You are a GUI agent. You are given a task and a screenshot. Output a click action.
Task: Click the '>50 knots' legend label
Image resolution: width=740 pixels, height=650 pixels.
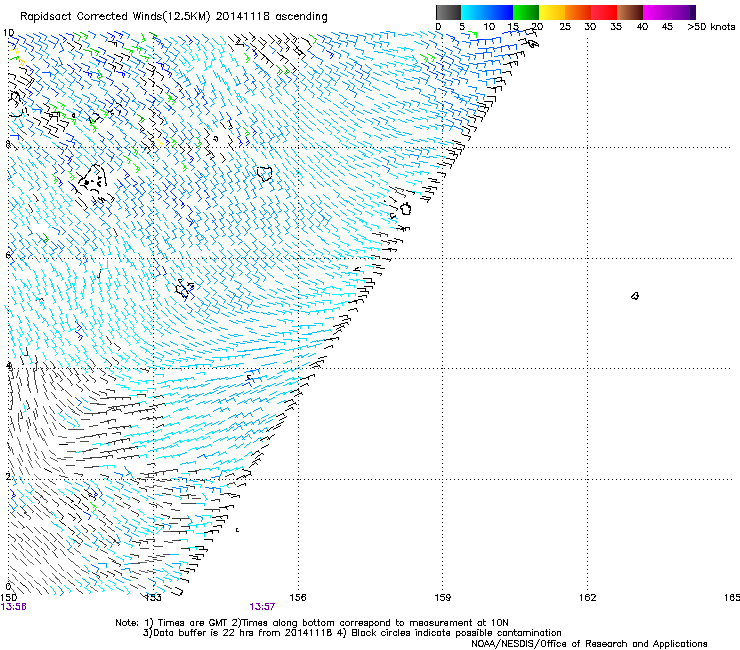pos(711,27)
